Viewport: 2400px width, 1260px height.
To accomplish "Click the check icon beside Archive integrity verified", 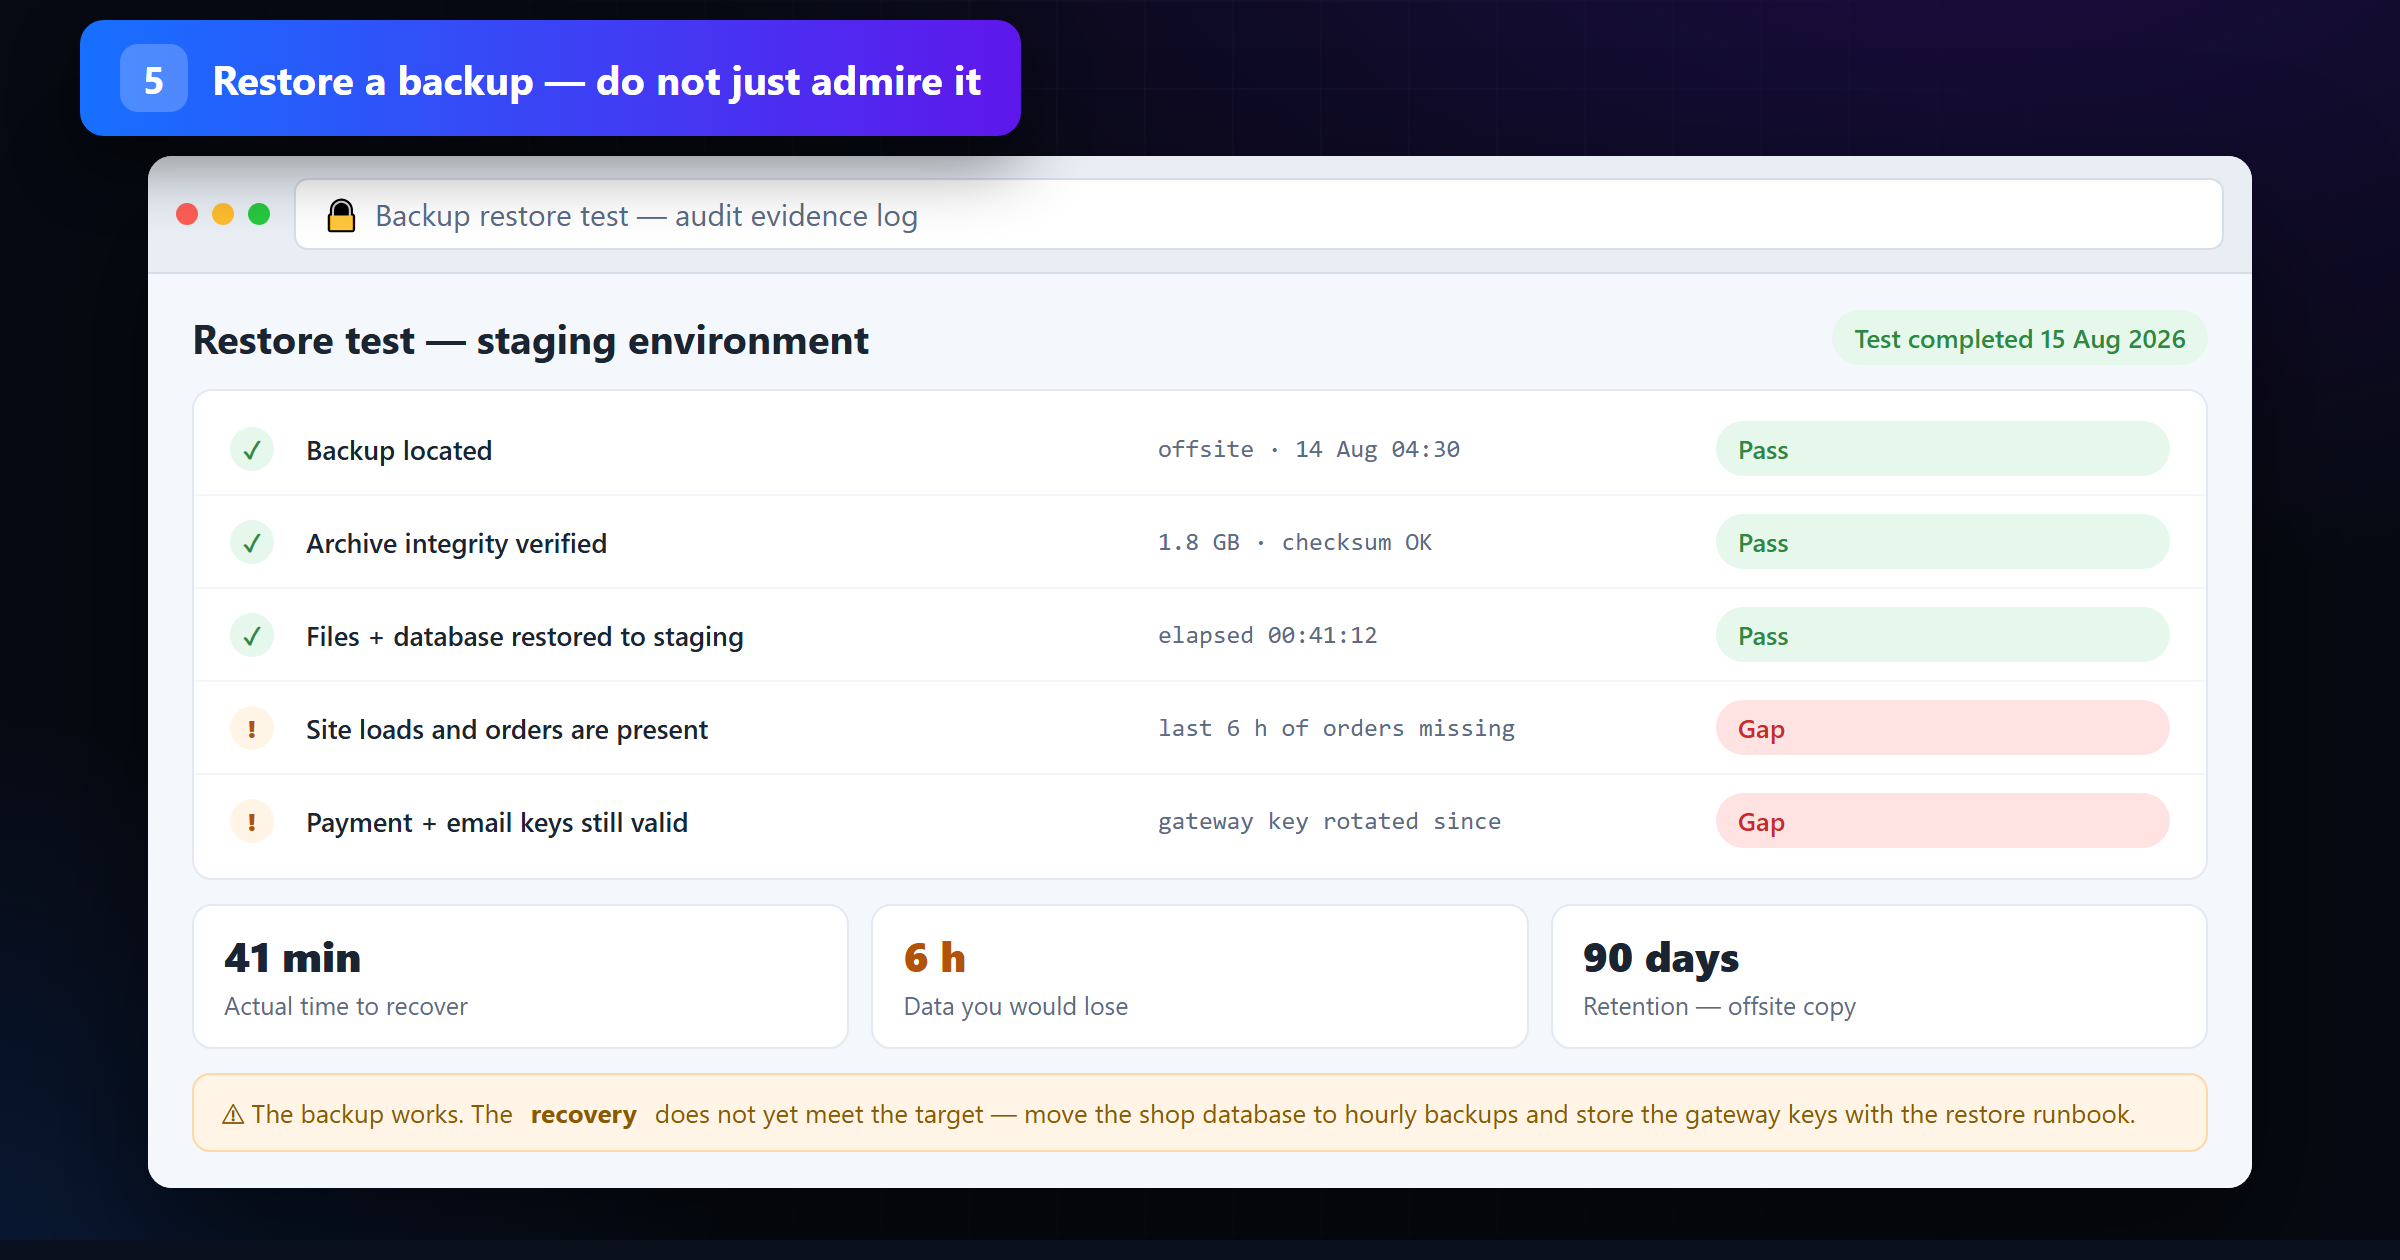I will coord(252,543).
